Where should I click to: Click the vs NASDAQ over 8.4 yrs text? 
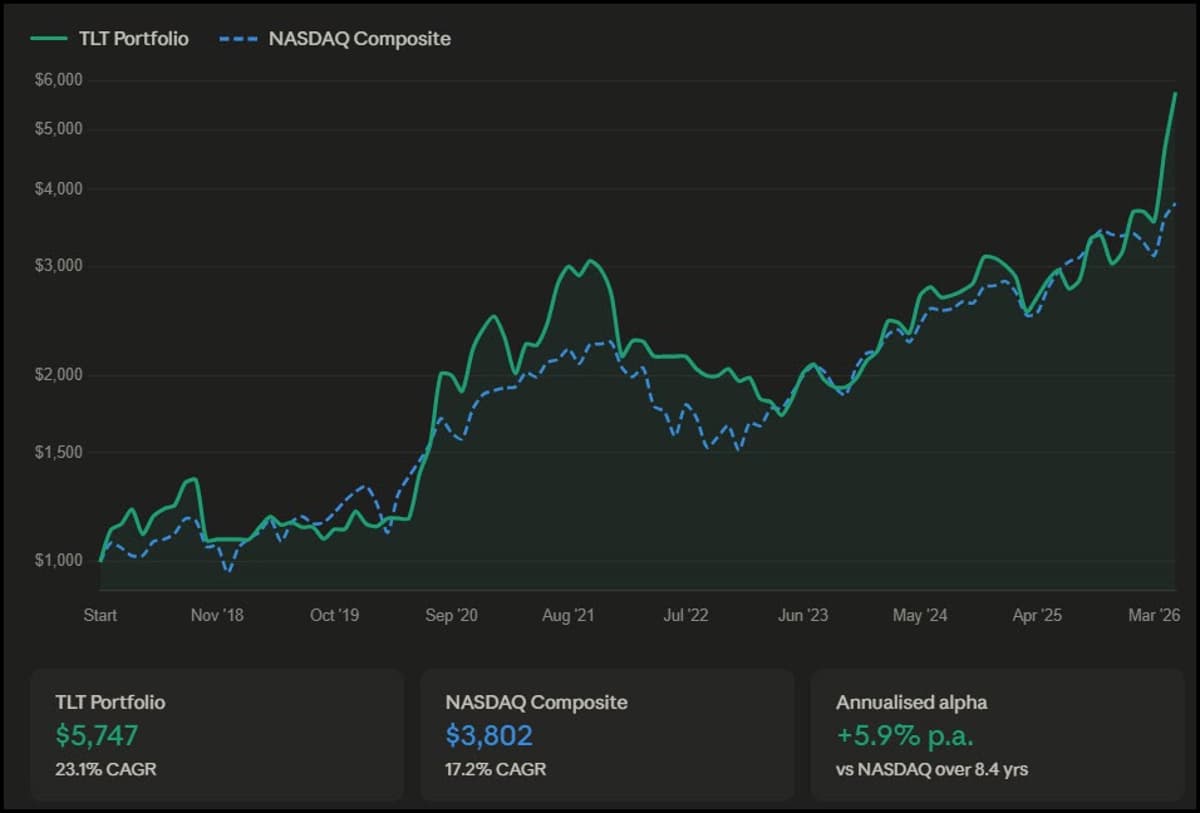(x=932, y=770)
